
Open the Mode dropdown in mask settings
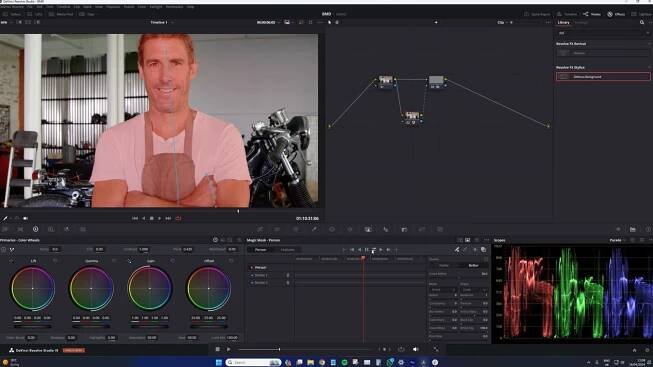[x=443, y=290]
